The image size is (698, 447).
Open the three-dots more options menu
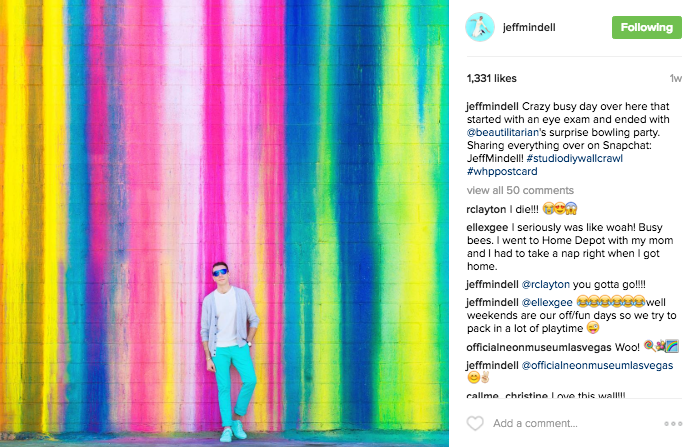(673, 423)
